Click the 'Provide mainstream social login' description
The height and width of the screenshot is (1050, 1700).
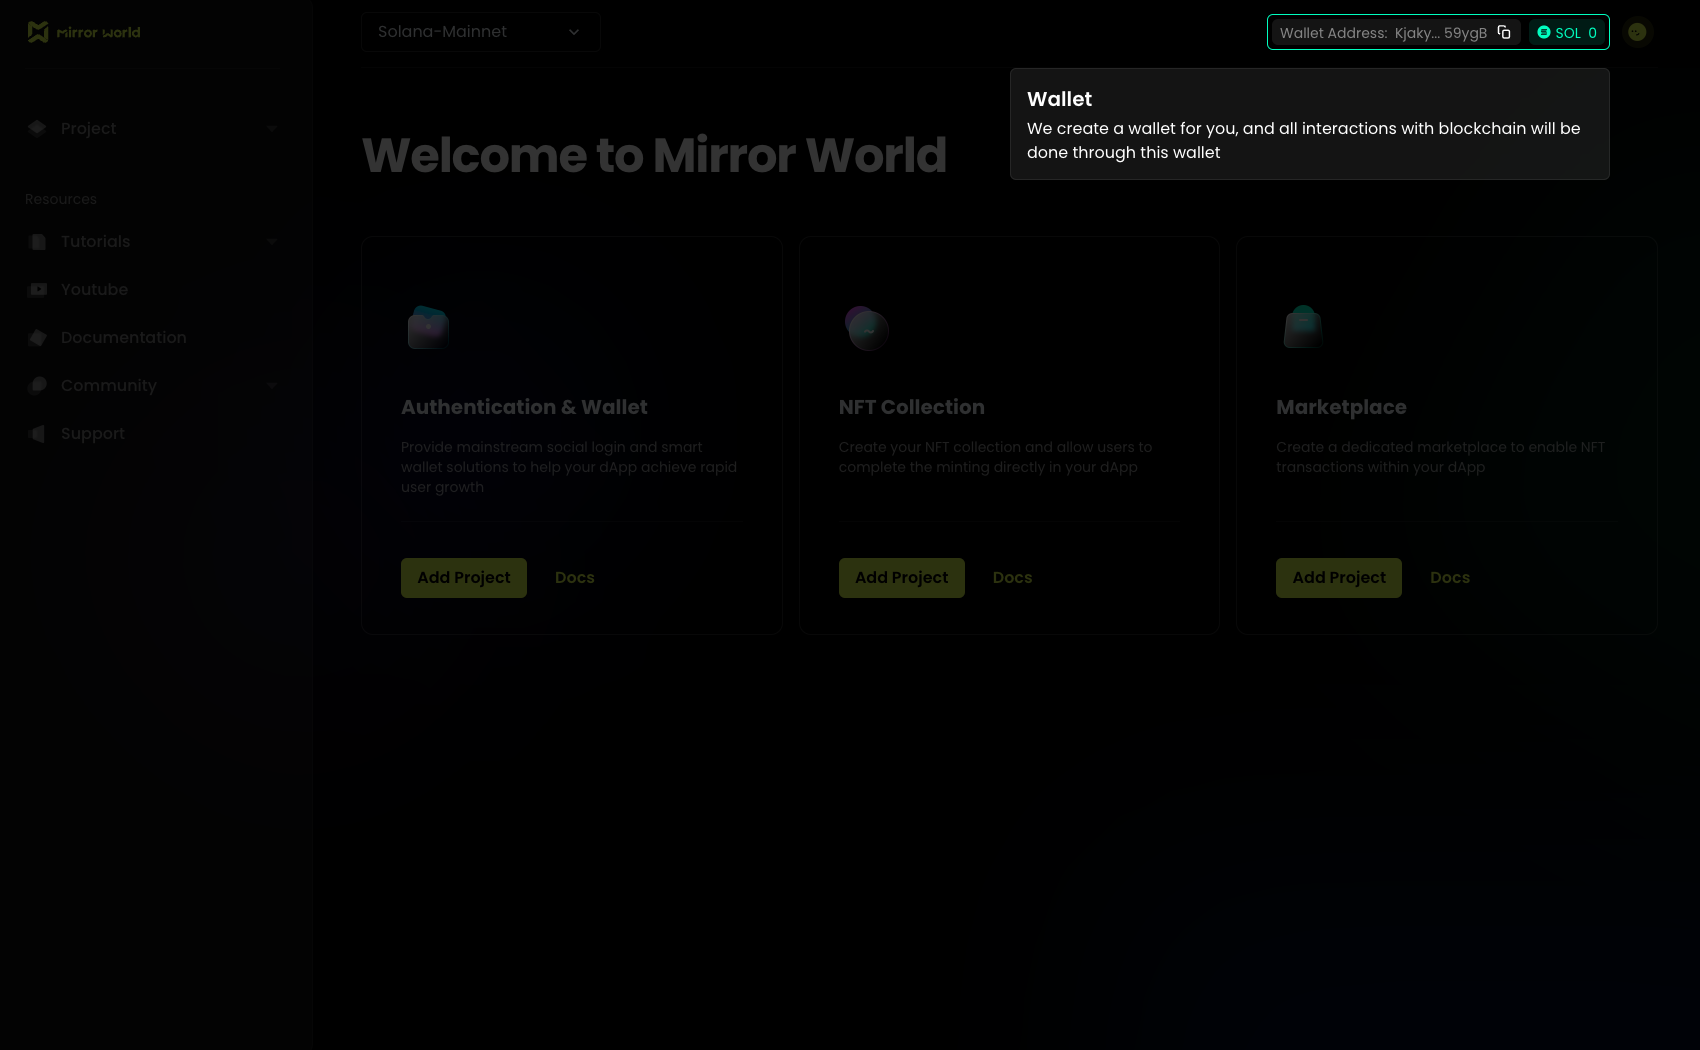click(x=569, y=467)
